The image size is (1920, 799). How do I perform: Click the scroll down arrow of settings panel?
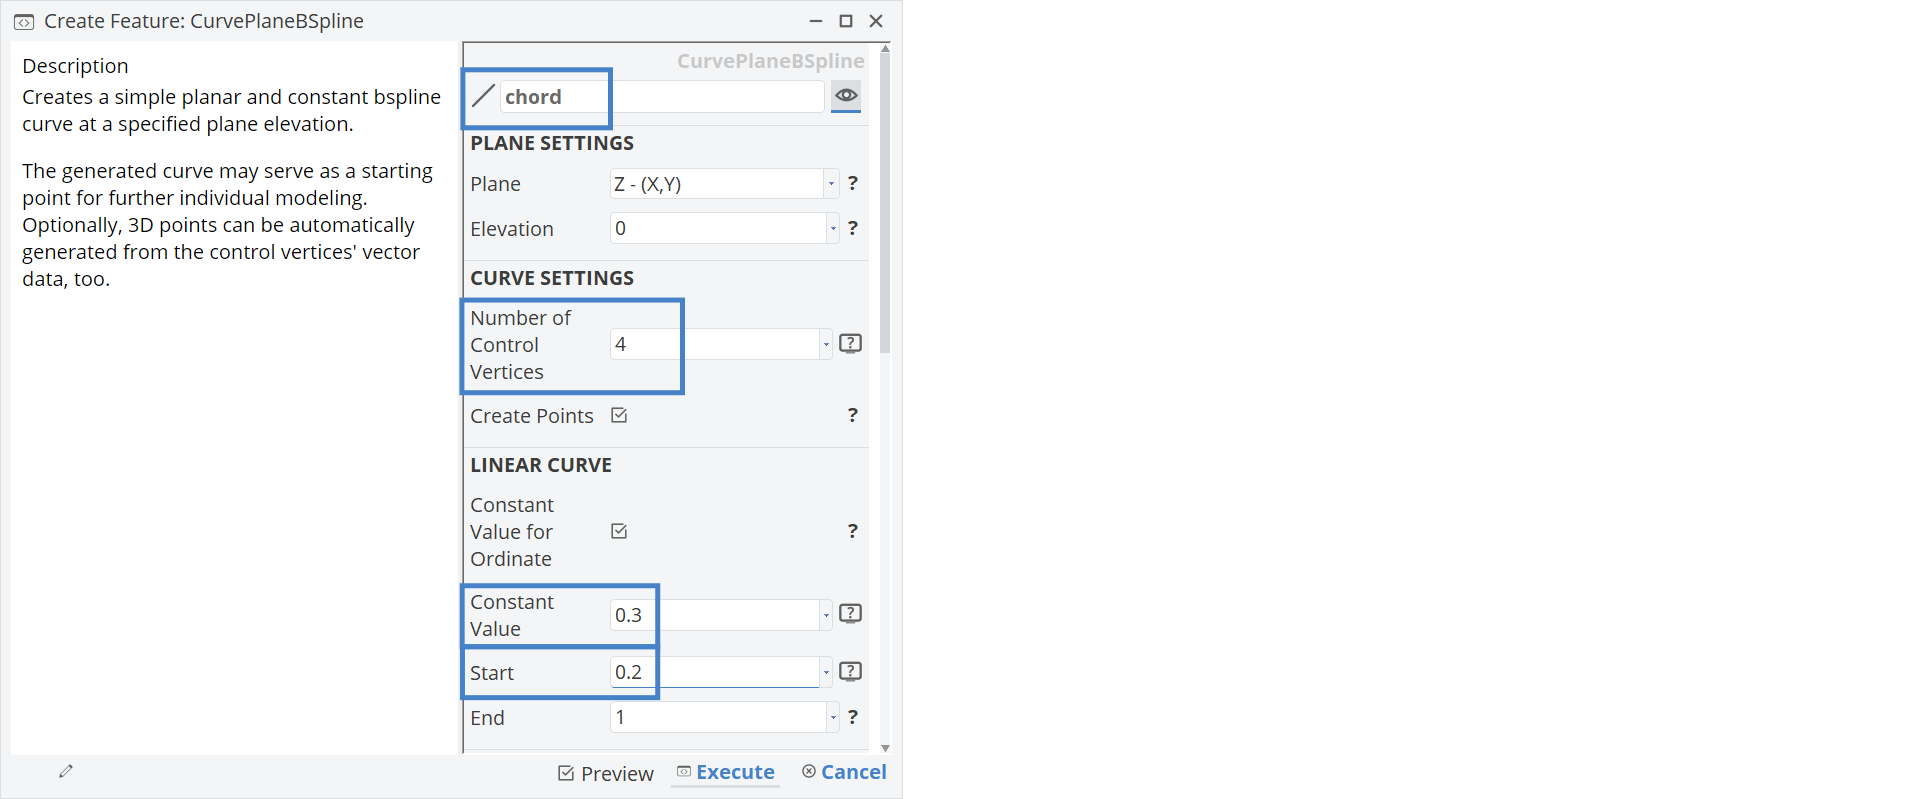tap(885, 748)
